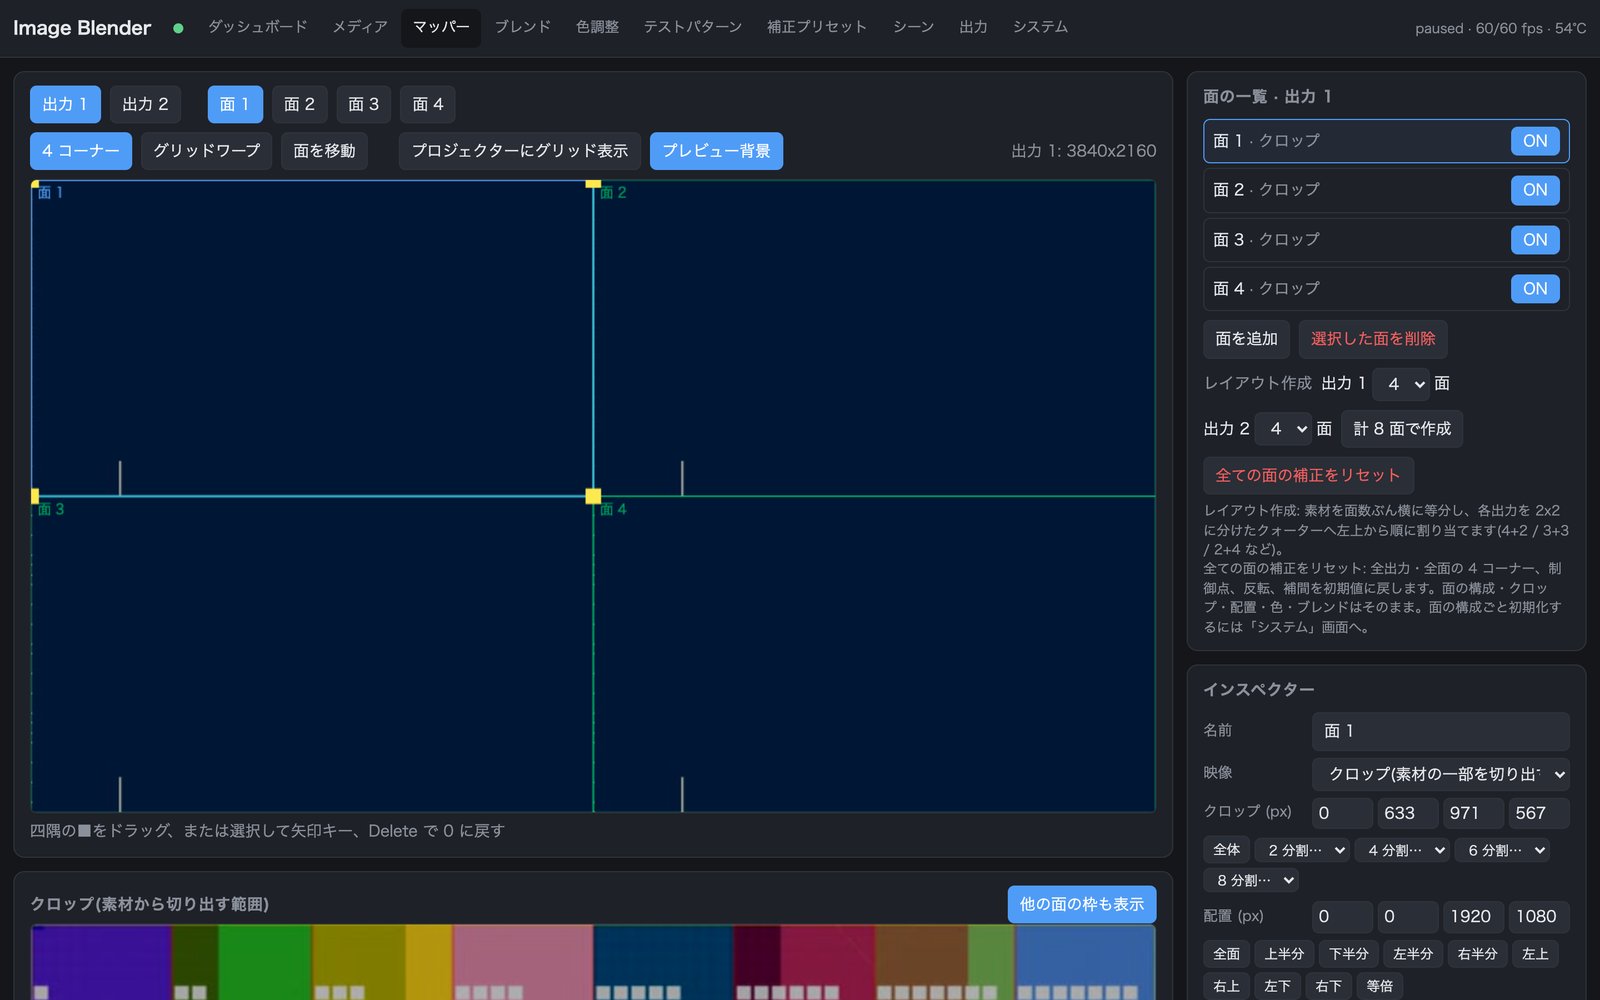The image size is (1600, 1000).
Task: Open the ダッシュボード tab
Action: point(257,27)
